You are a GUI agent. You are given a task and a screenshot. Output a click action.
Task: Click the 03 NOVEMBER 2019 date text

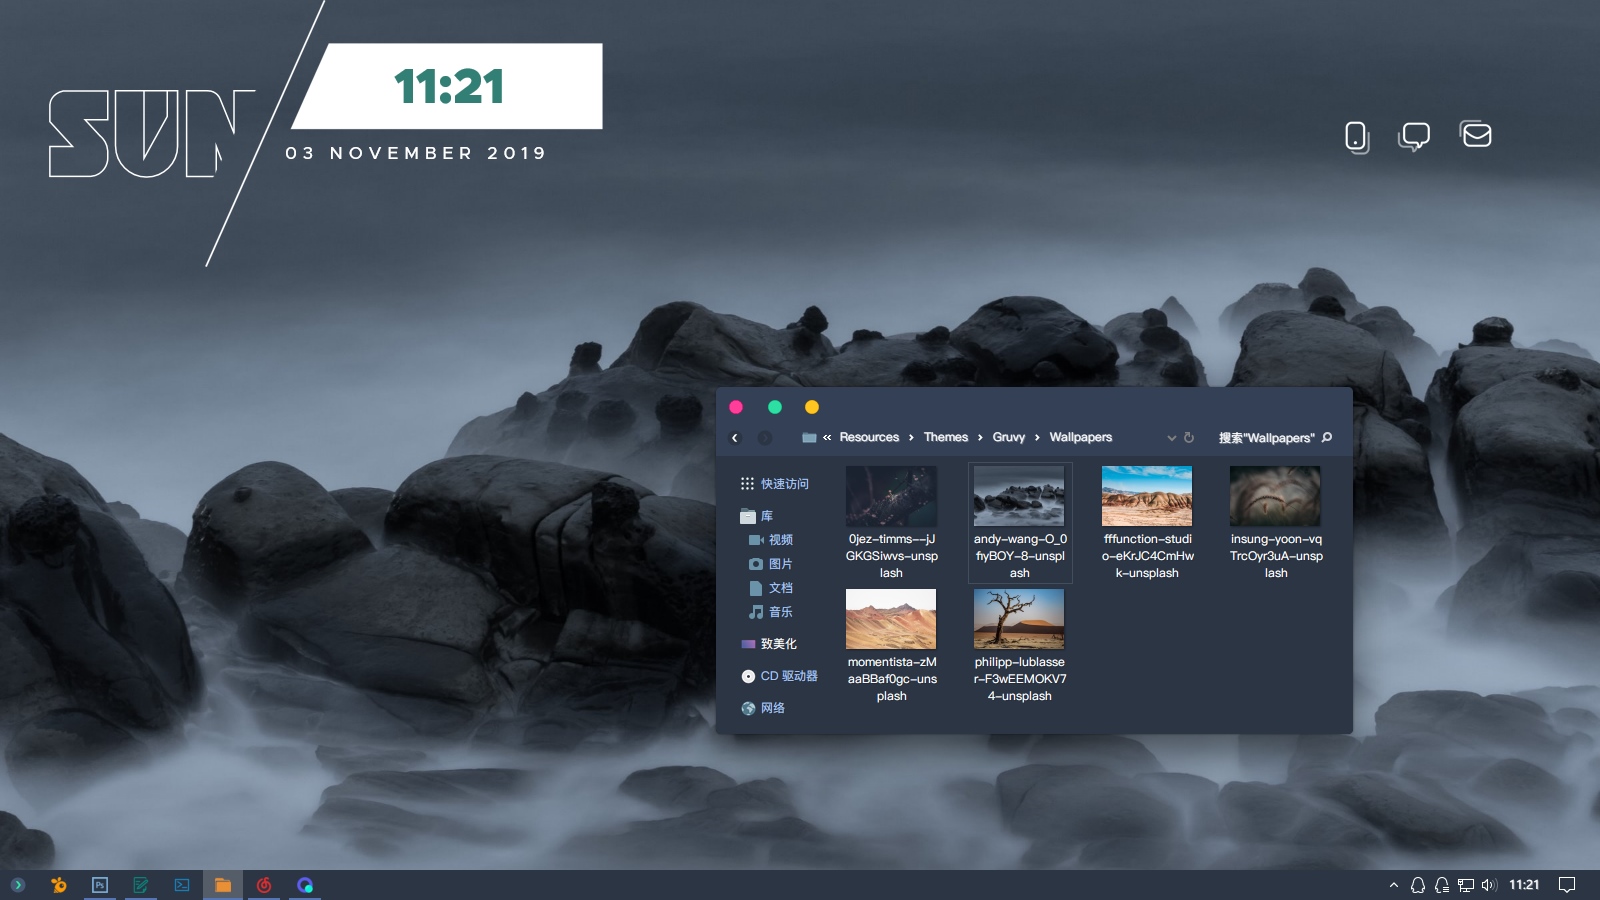(416, 153)
